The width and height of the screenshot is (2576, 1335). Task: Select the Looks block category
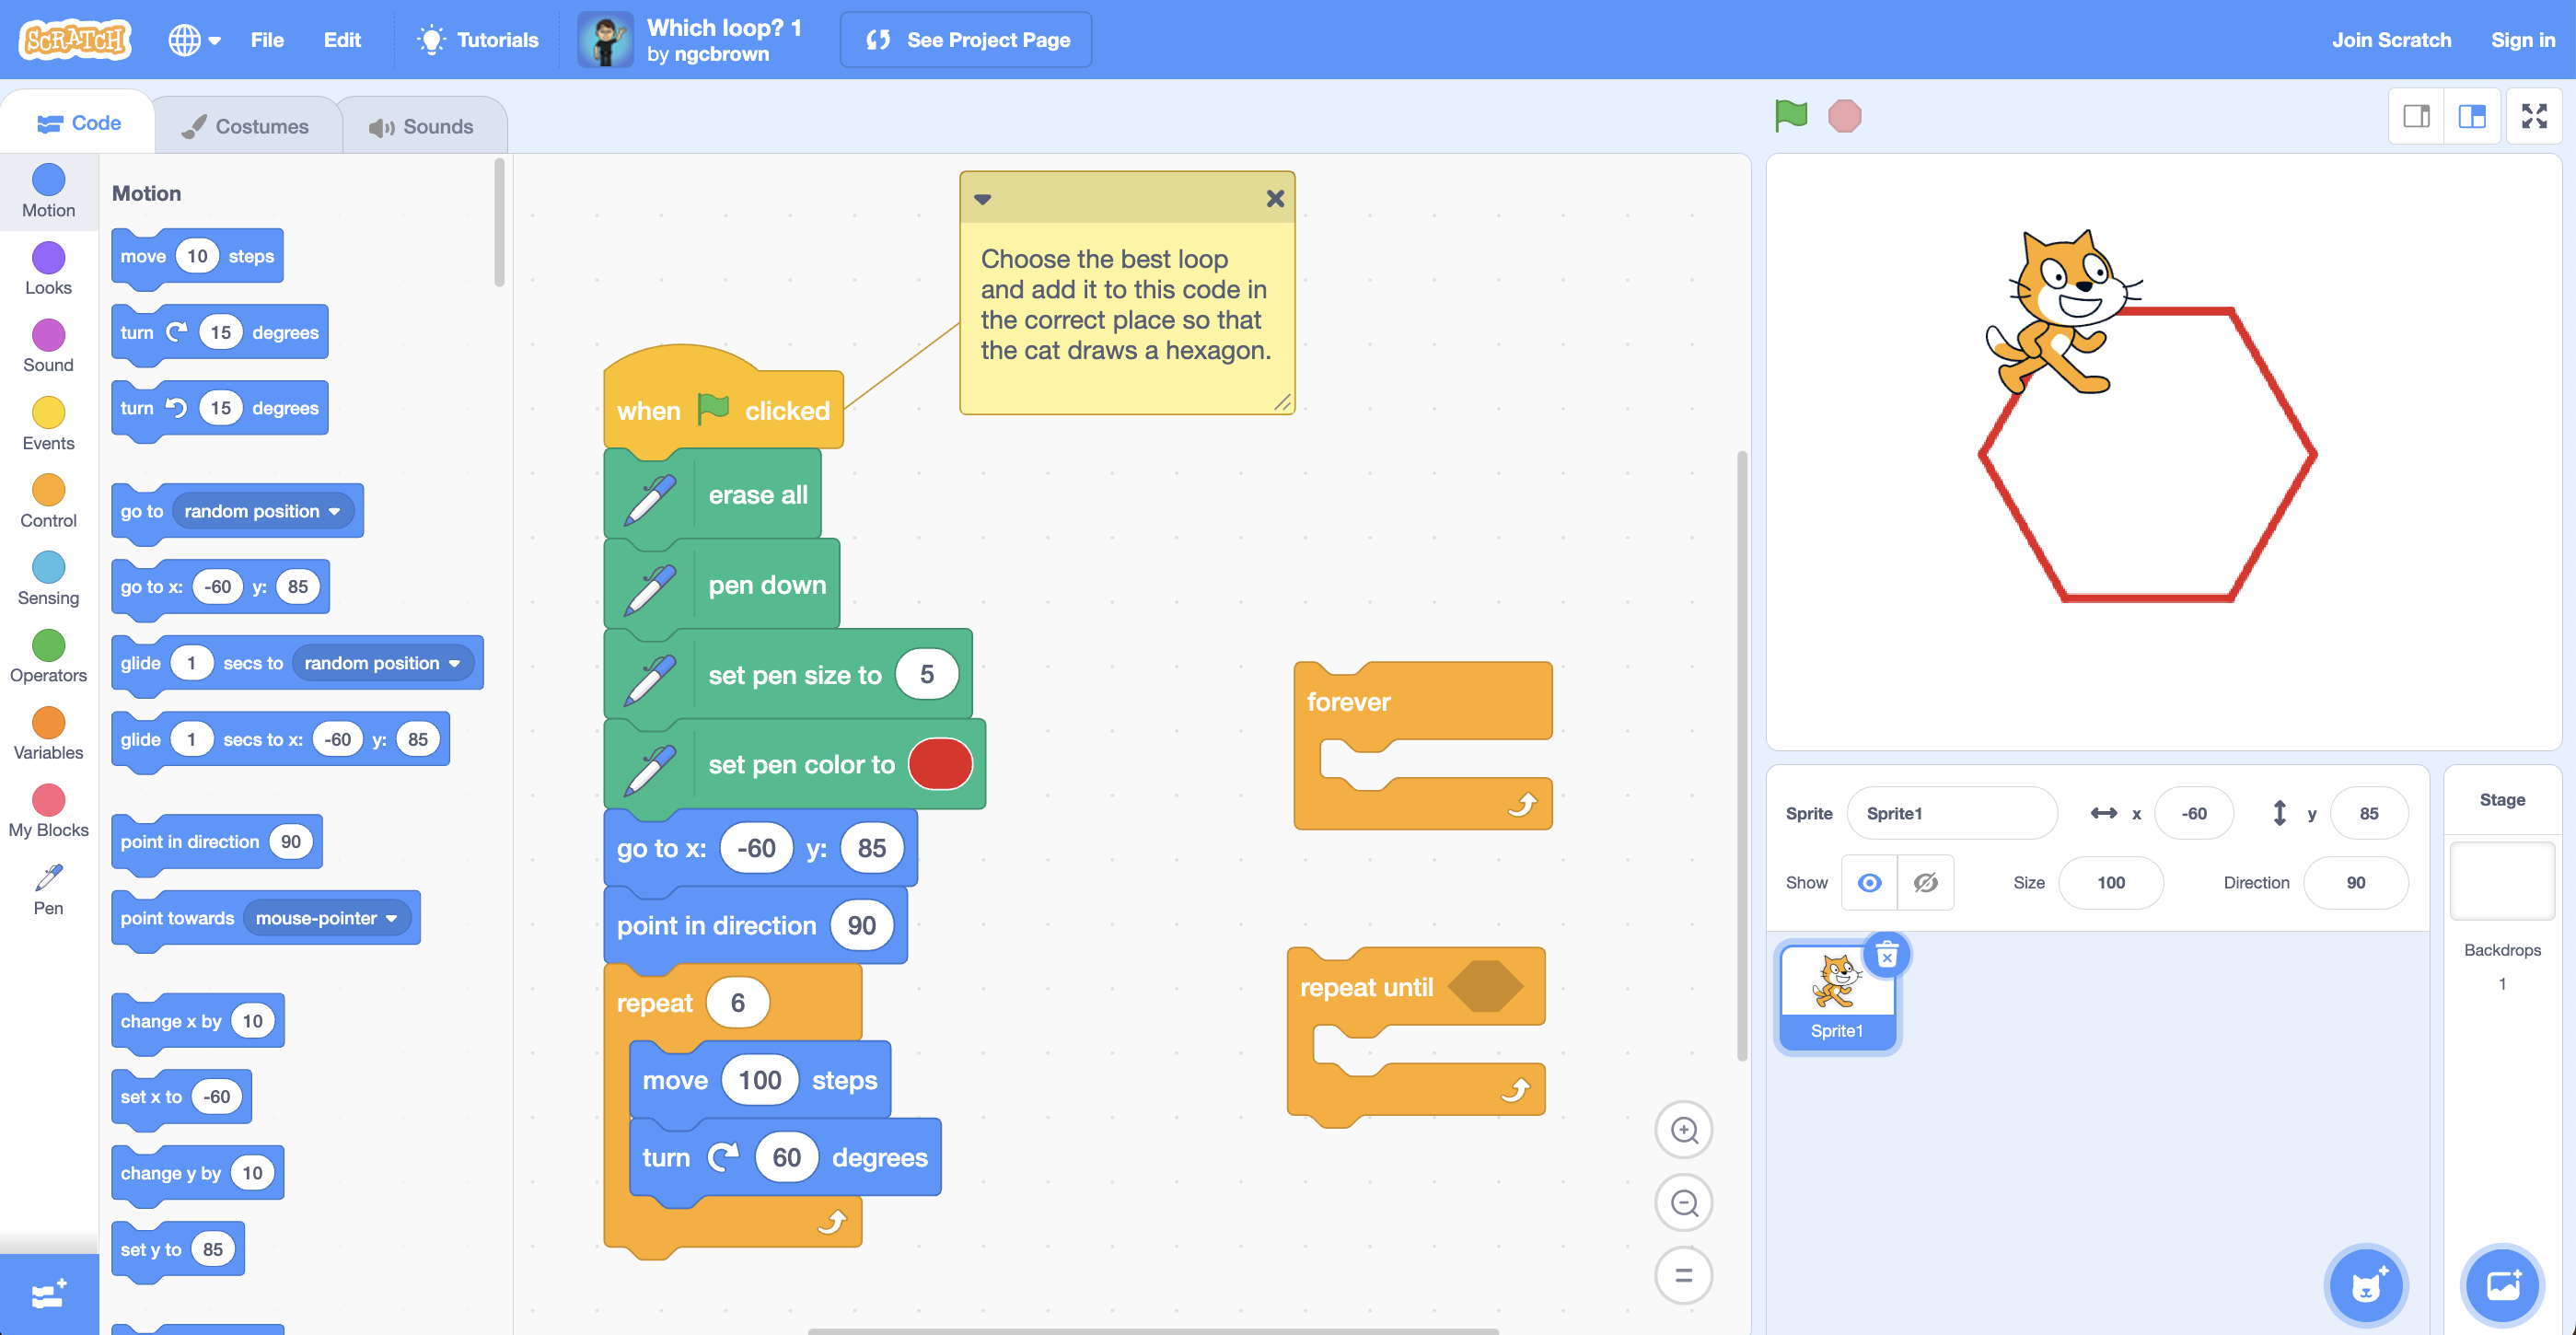pos(48,269)
